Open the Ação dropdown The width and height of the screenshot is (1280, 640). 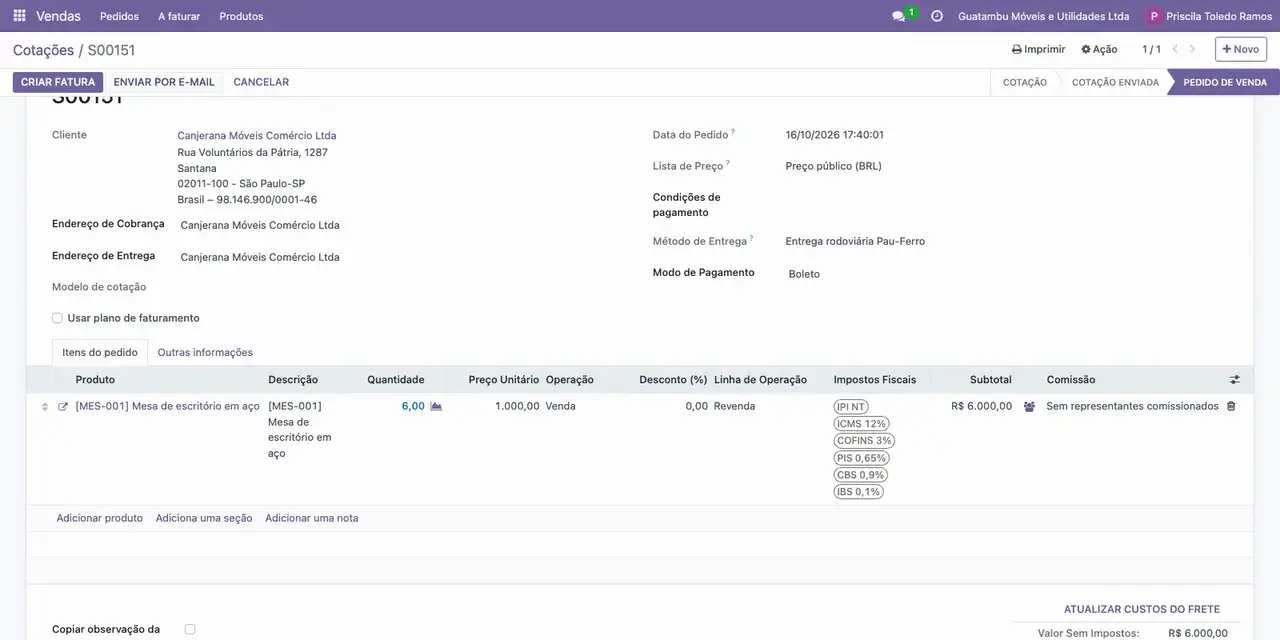1099,49
